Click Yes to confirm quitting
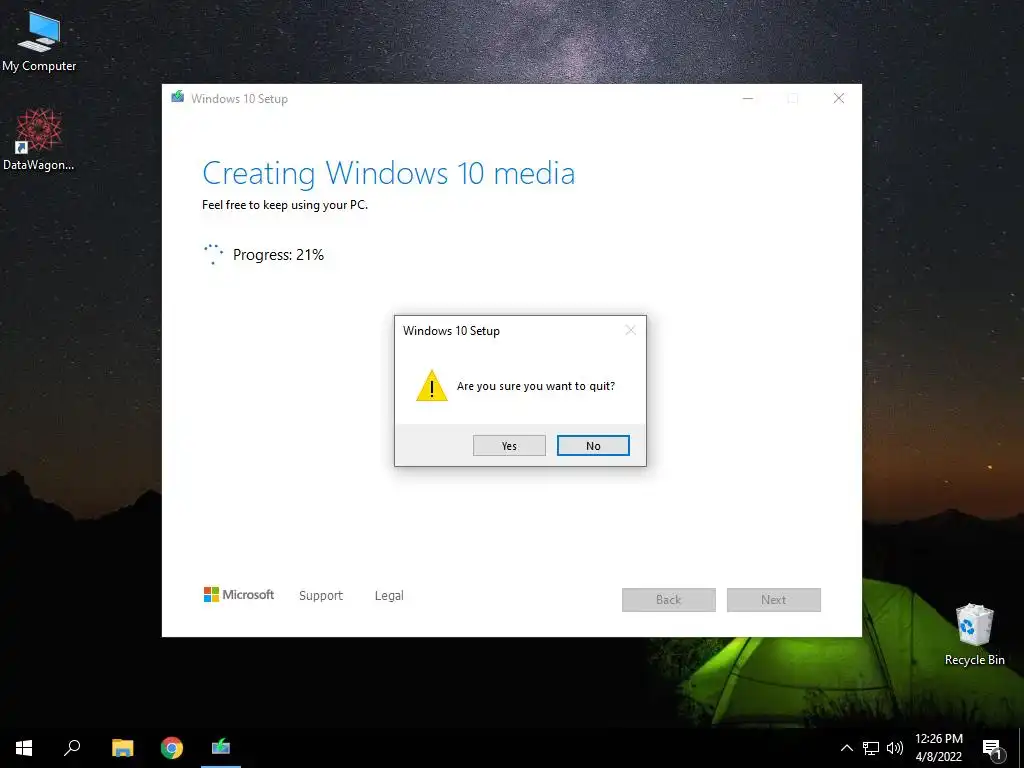 pyautogui.click(x=509, y=445)
